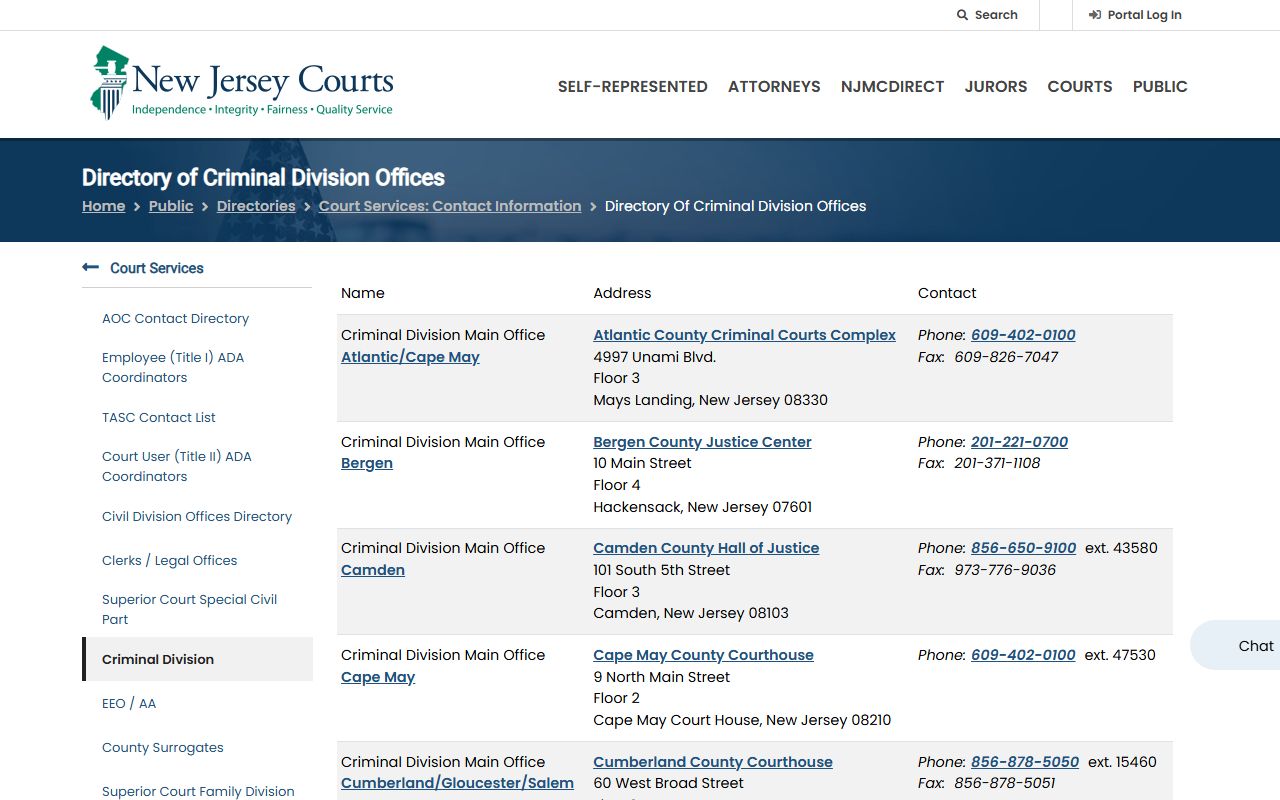Open Cumberland/Gloucester/Salem vicinage link

point(457,783)
